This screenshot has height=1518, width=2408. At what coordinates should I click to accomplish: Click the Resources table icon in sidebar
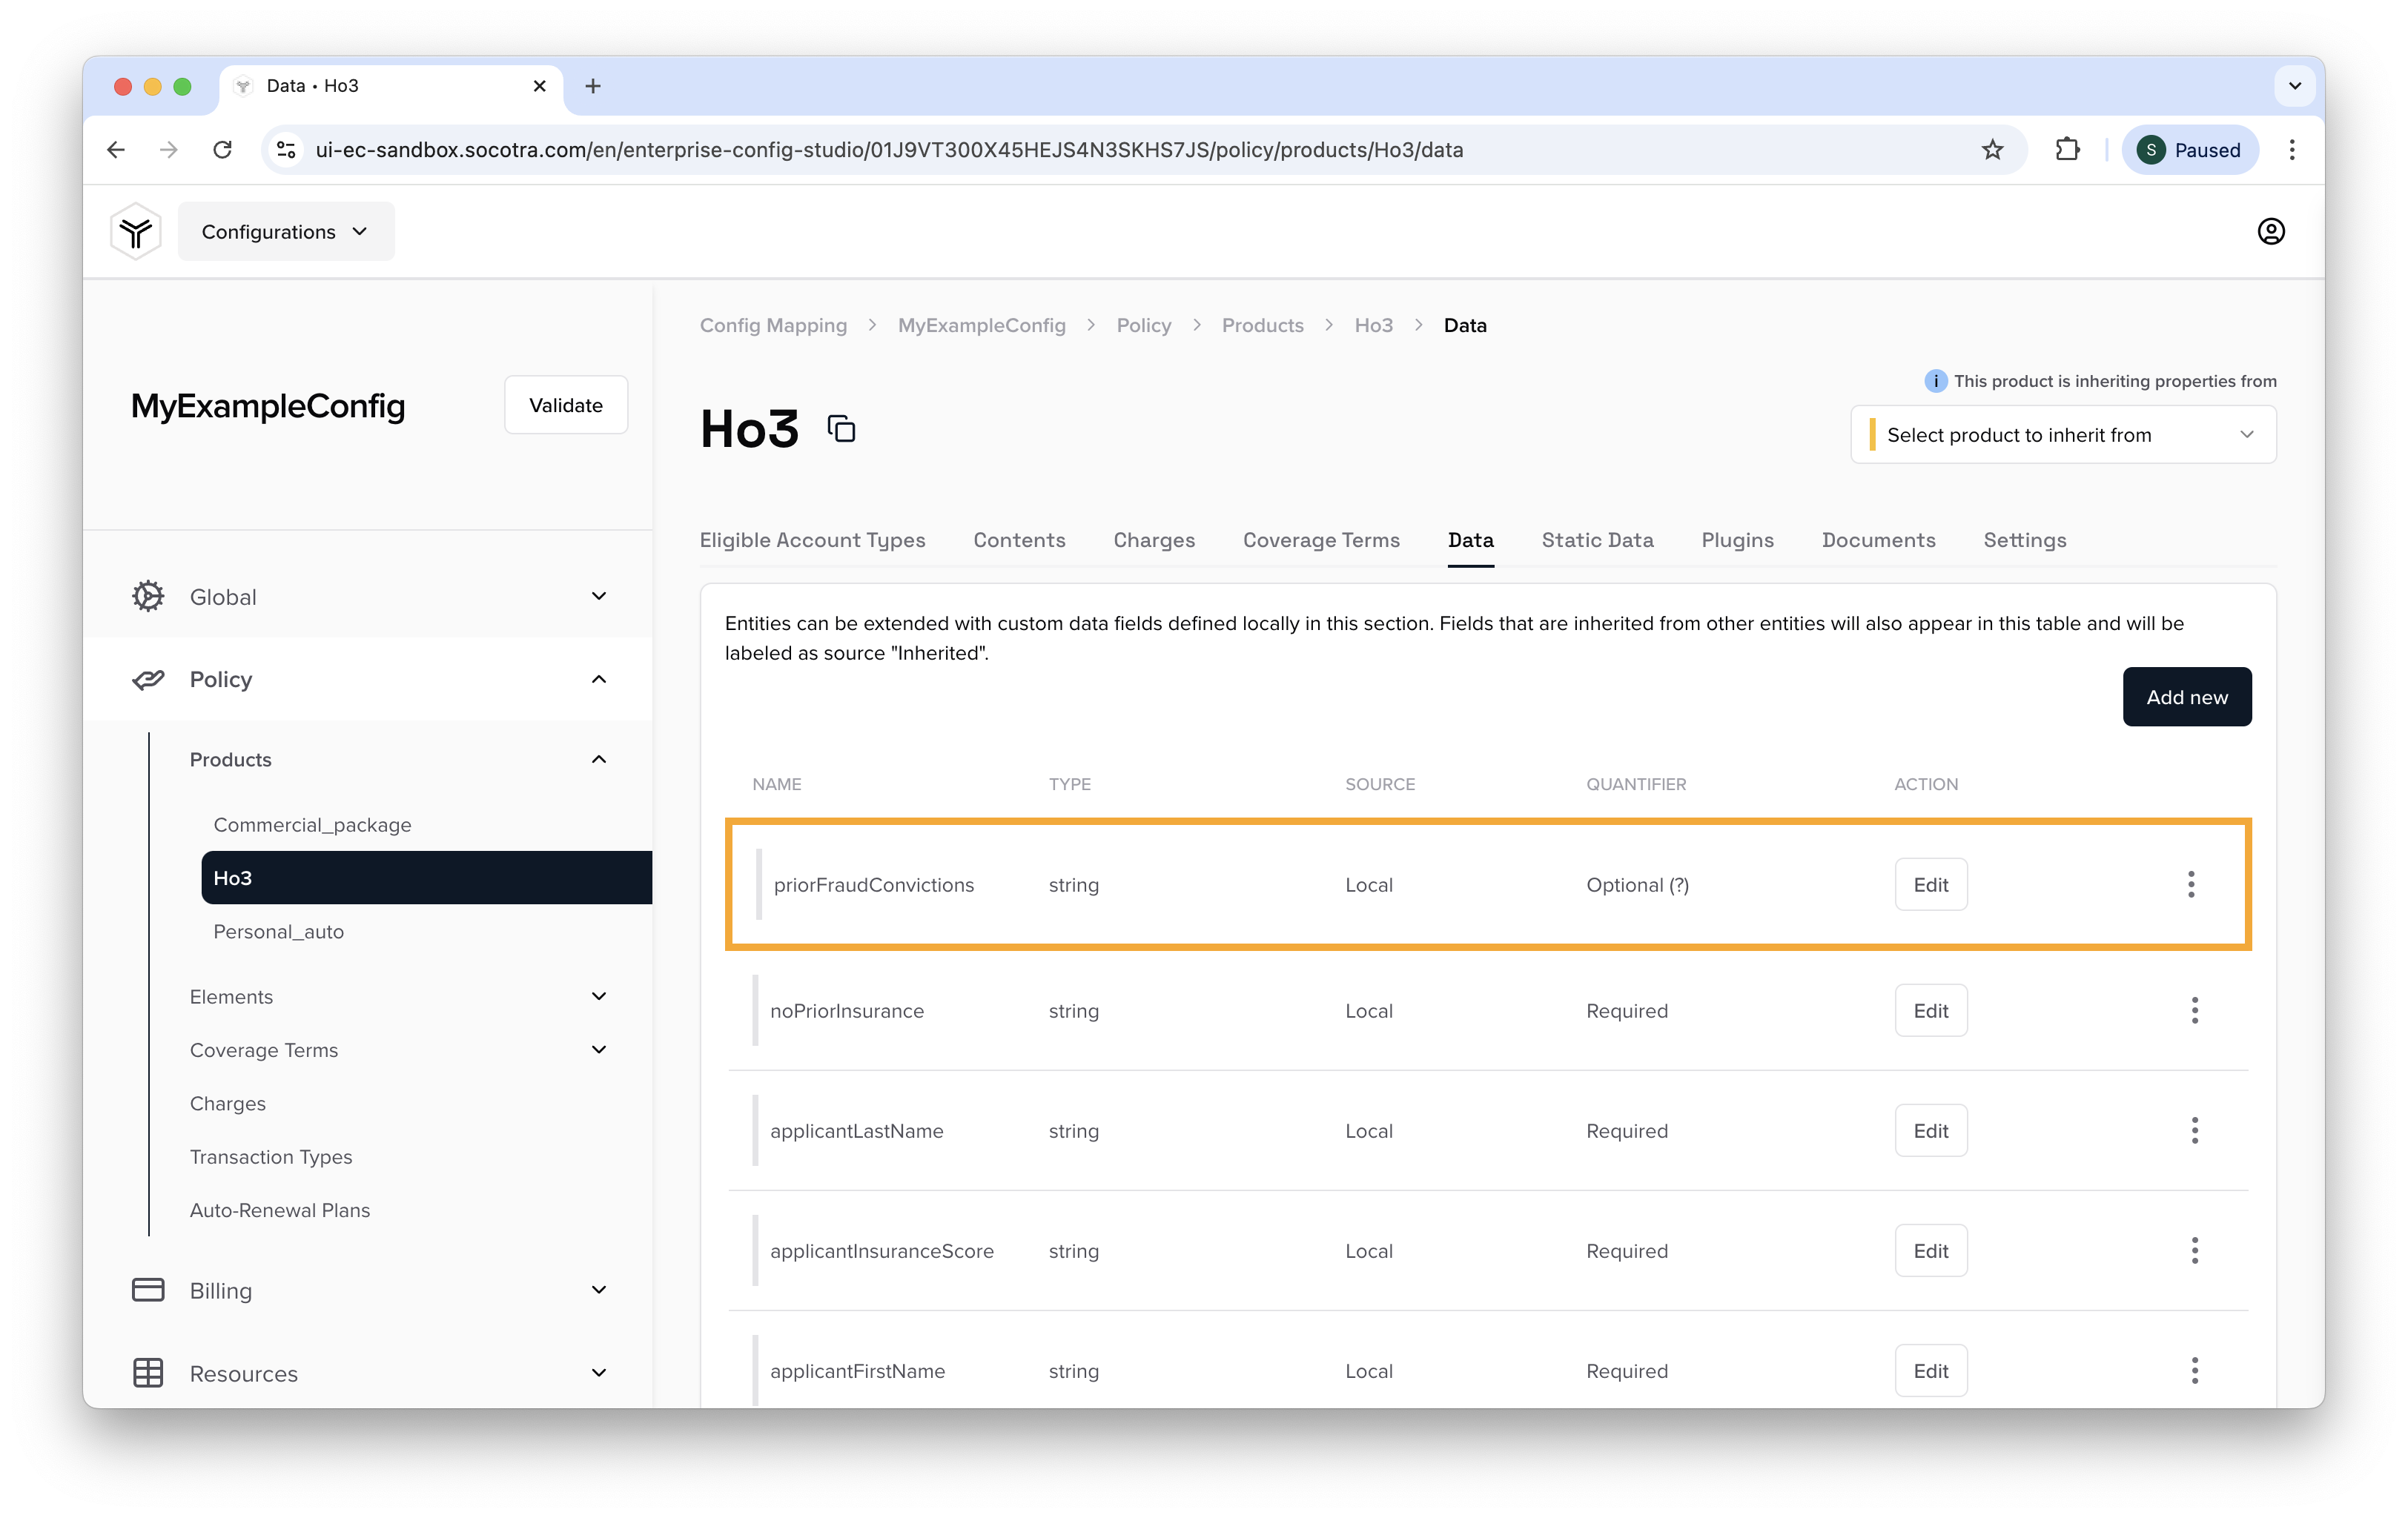pyautogui.click(x=148, y=1373)
